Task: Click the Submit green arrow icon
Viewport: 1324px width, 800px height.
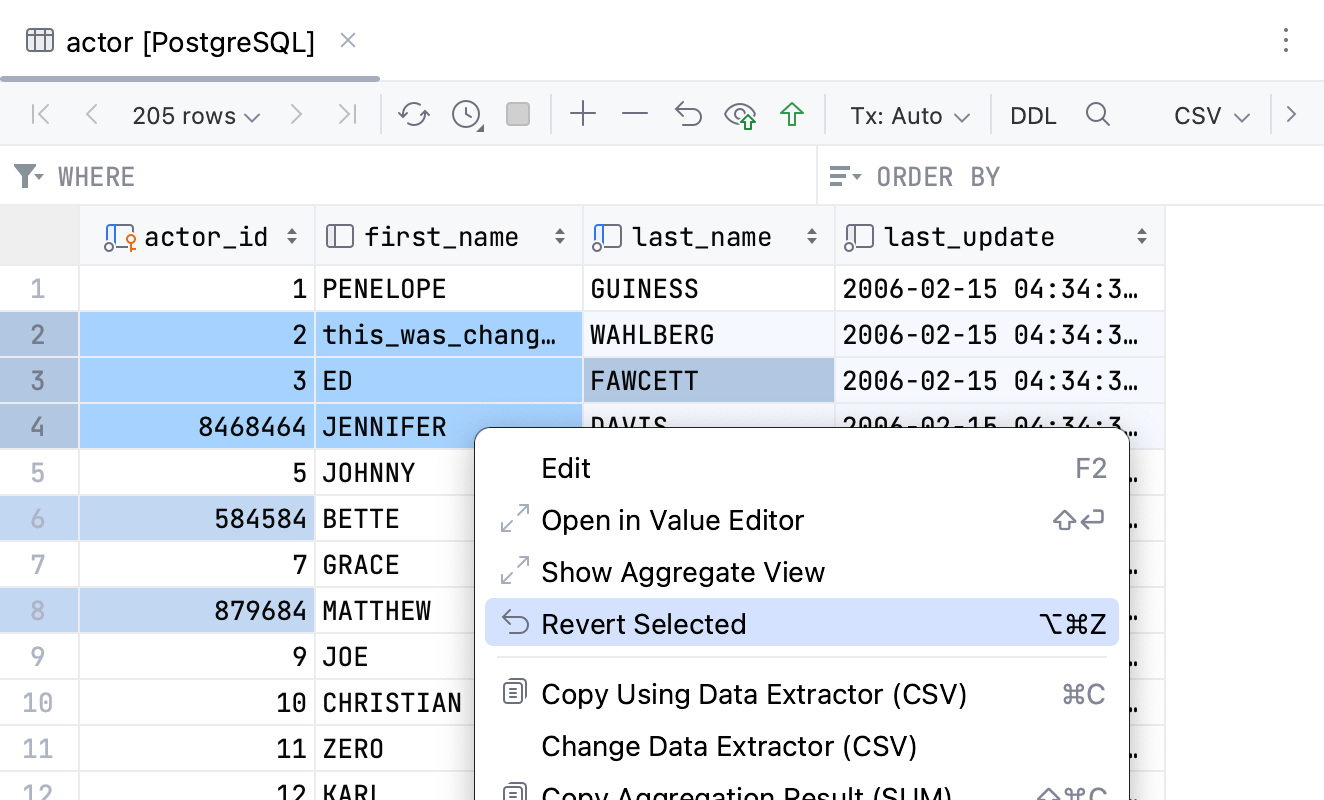Action: (792, 115)
